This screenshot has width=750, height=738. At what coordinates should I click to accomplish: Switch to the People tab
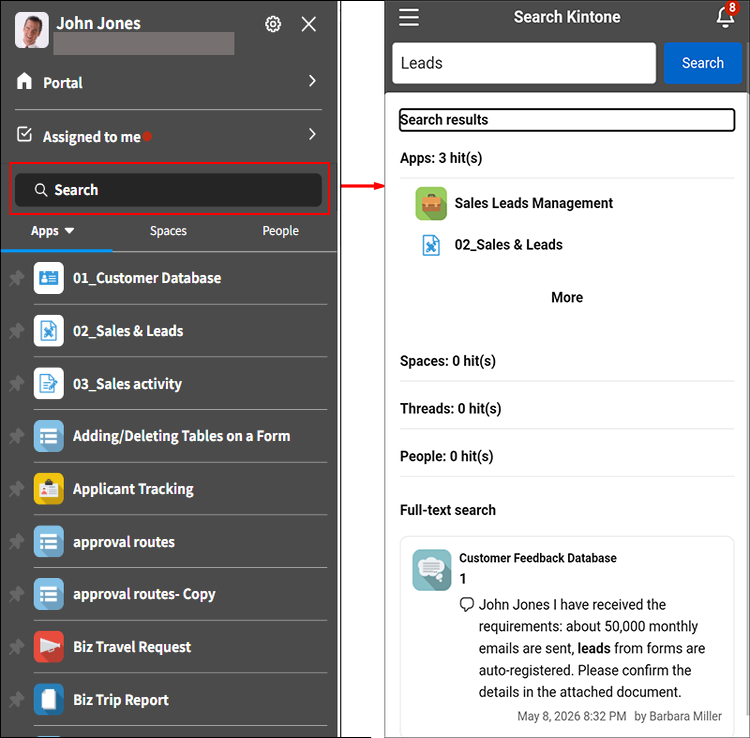(x=280, y=231)
